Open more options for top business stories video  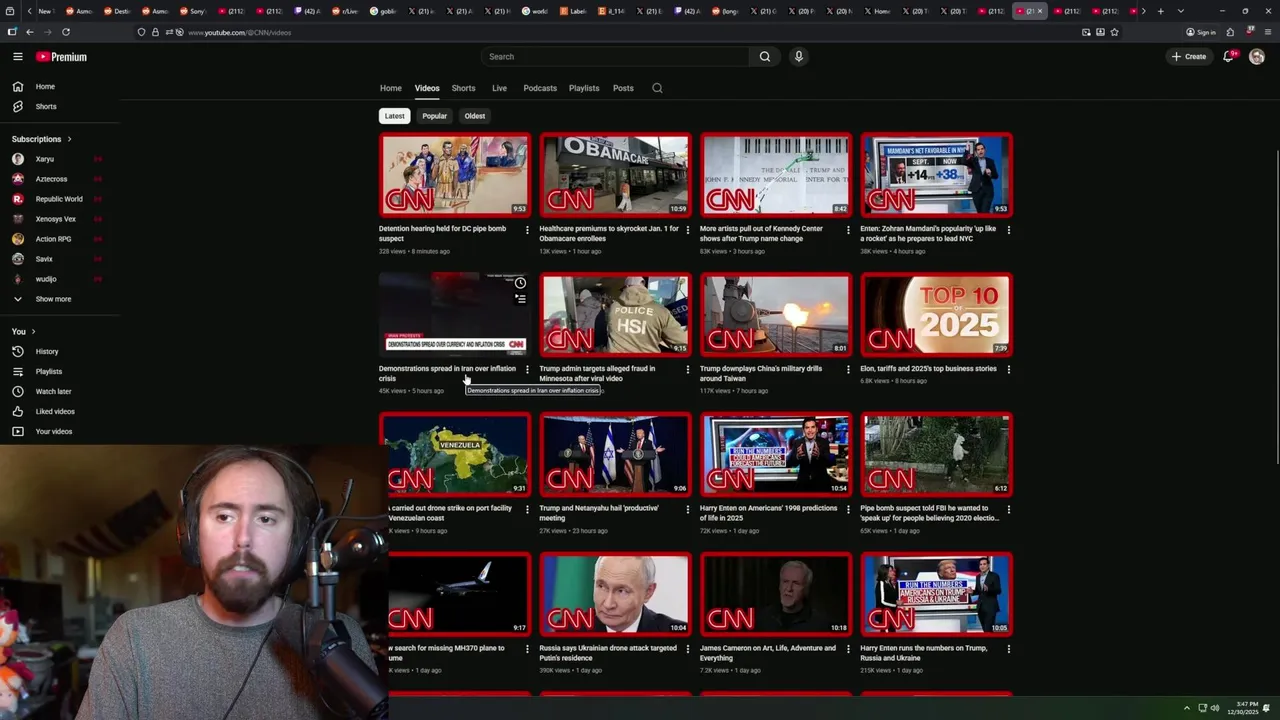(x=1008, y=370)
